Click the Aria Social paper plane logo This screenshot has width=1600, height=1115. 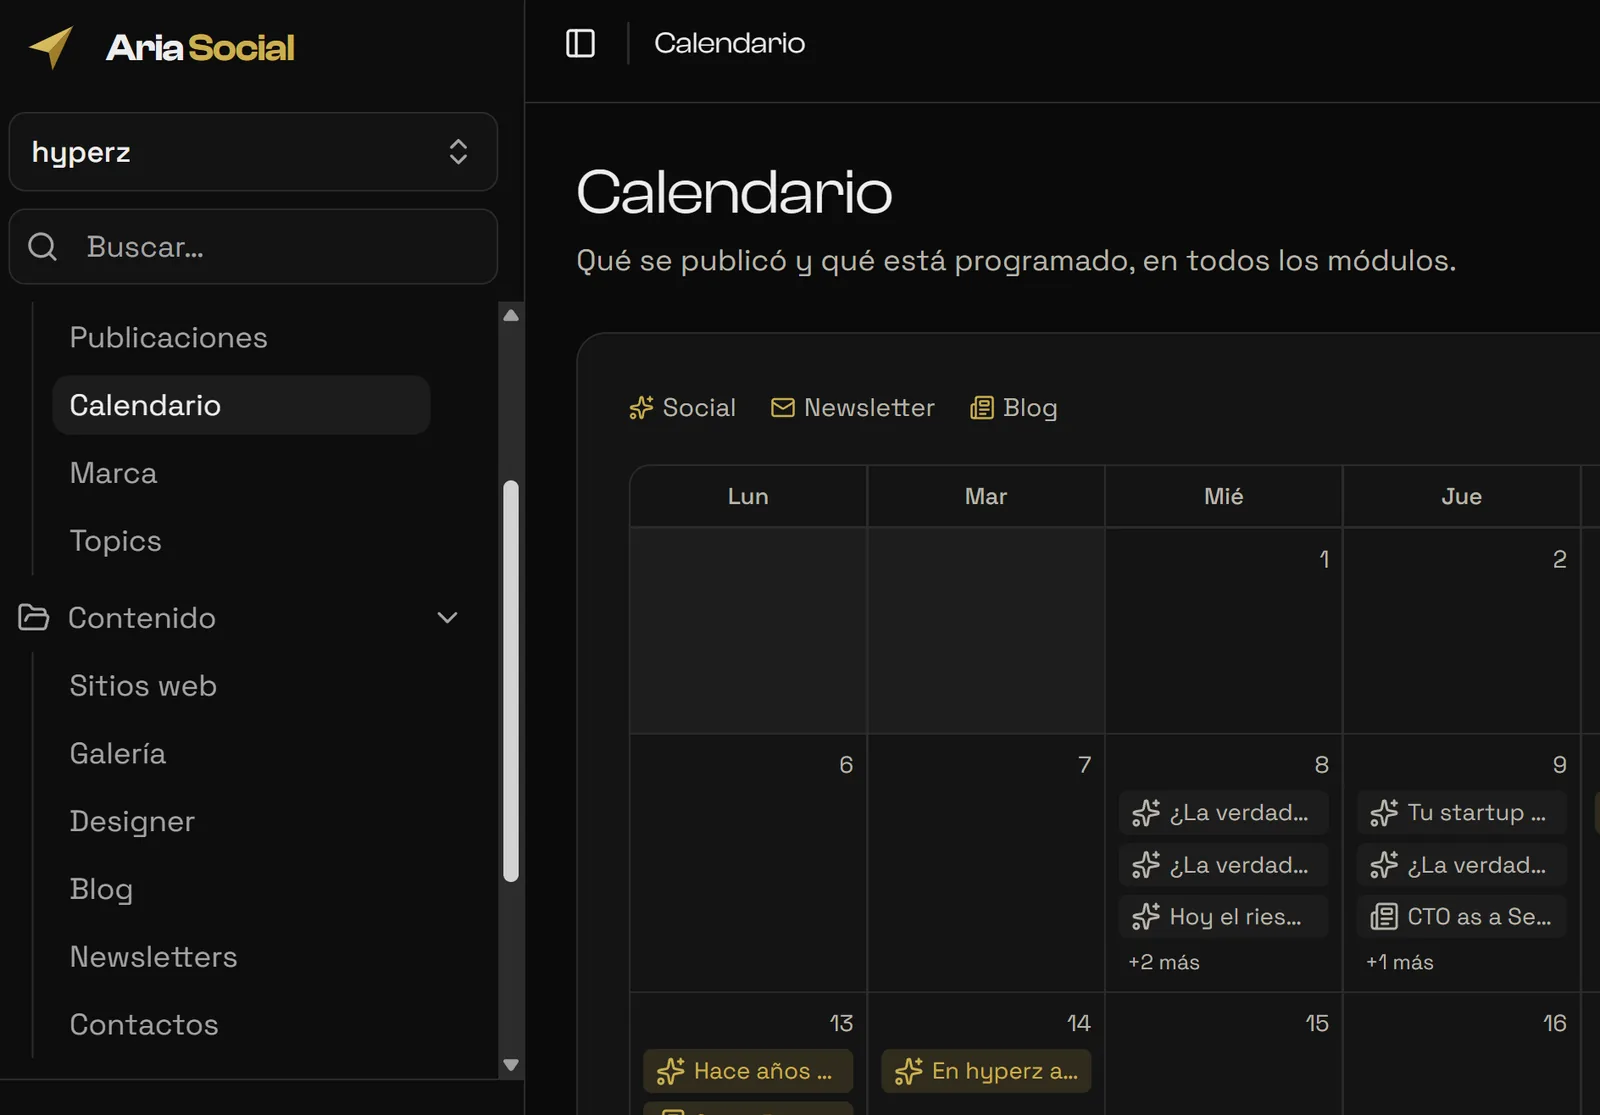51,47
